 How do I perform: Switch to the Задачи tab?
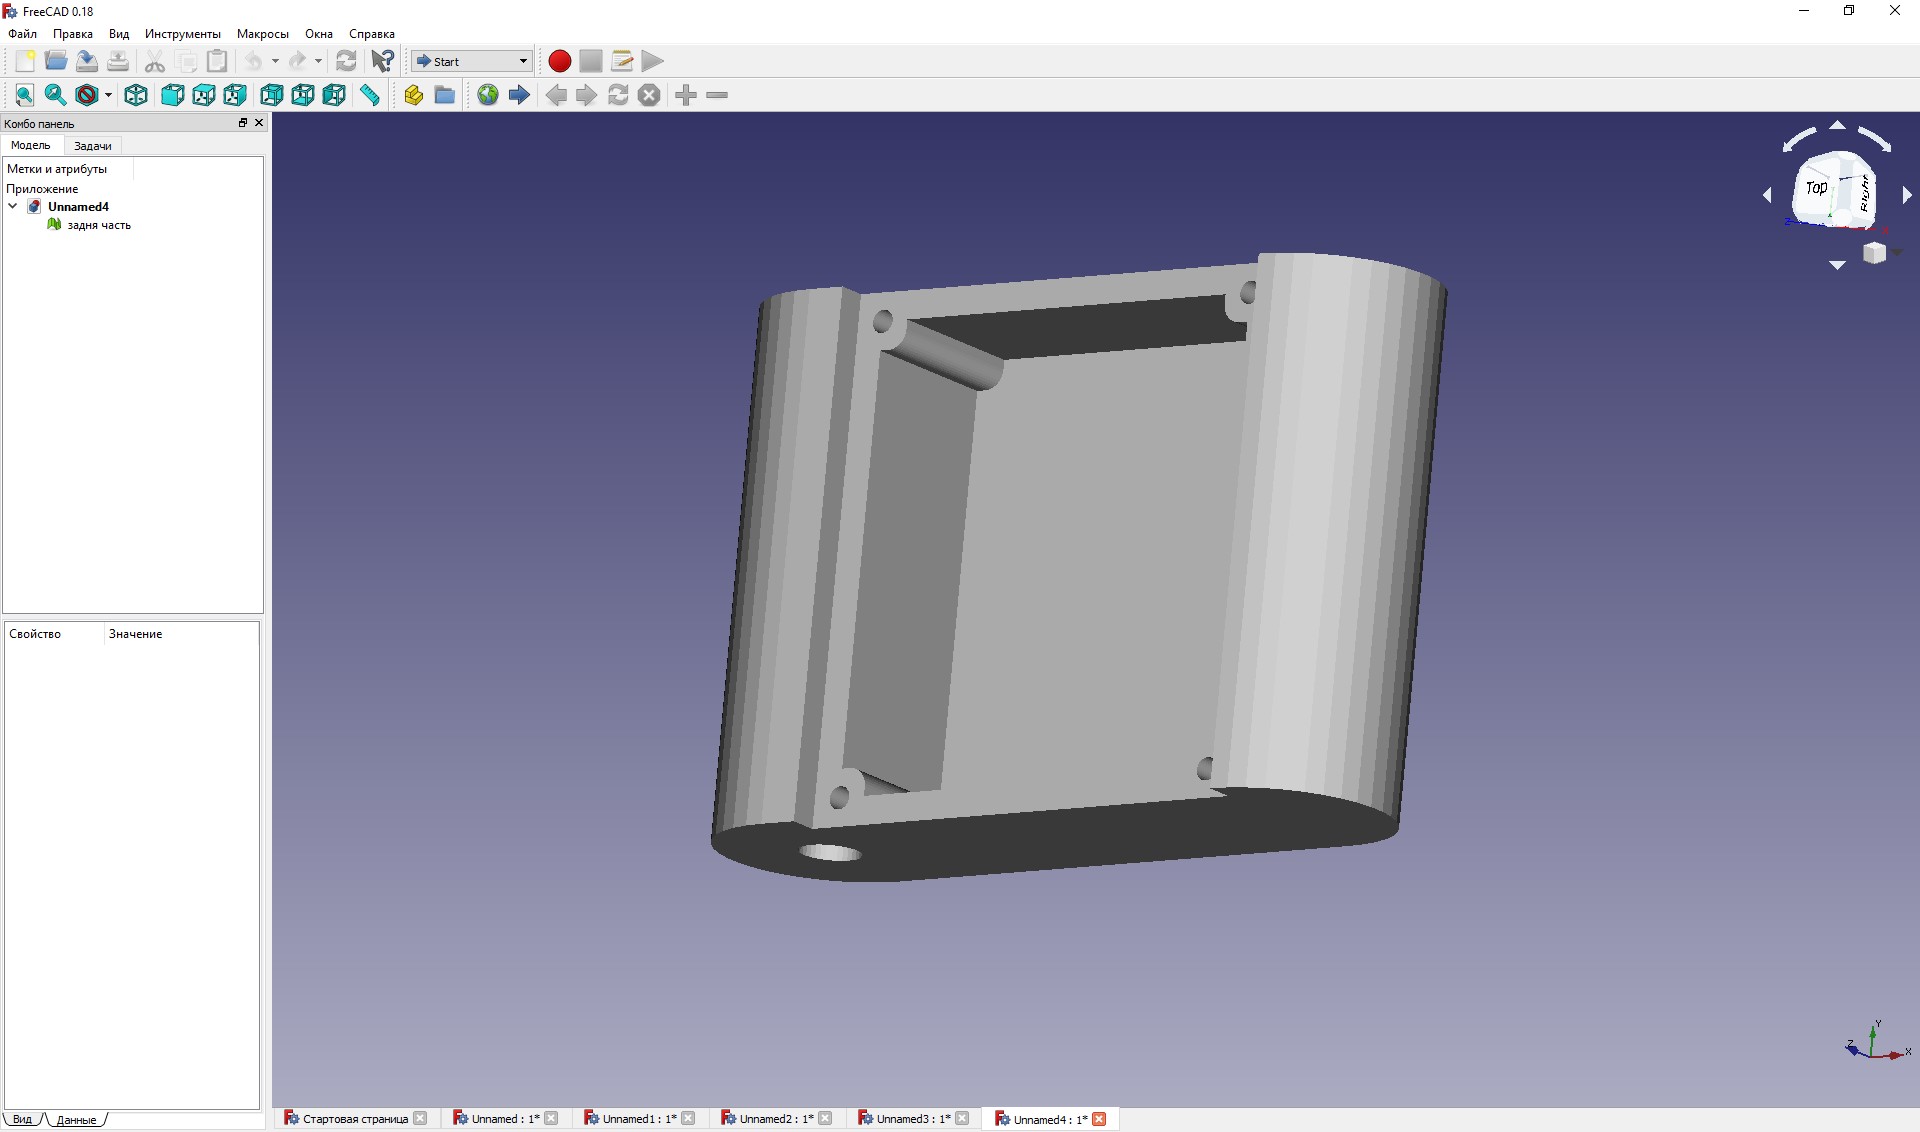[x=93, y=146]
